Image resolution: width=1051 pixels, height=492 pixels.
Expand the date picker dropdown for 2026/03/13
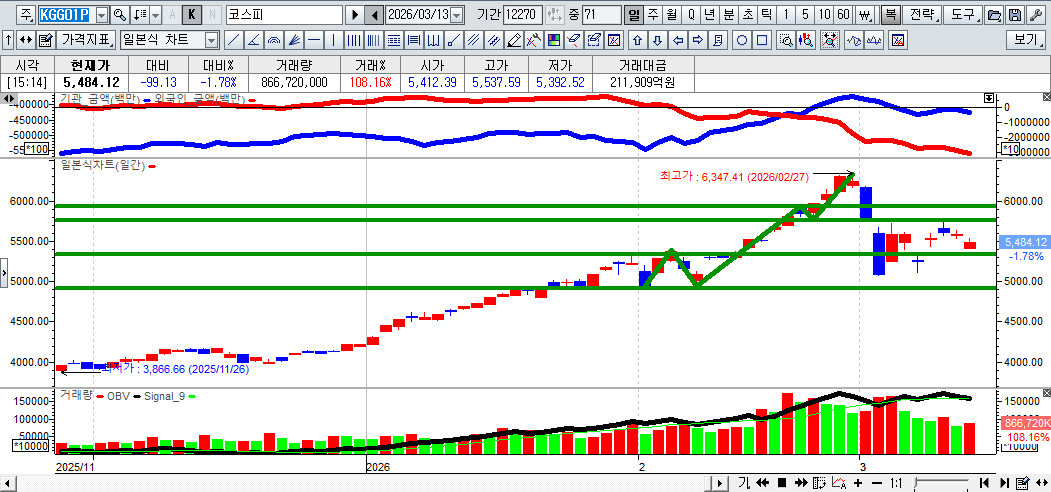[457, 15]
